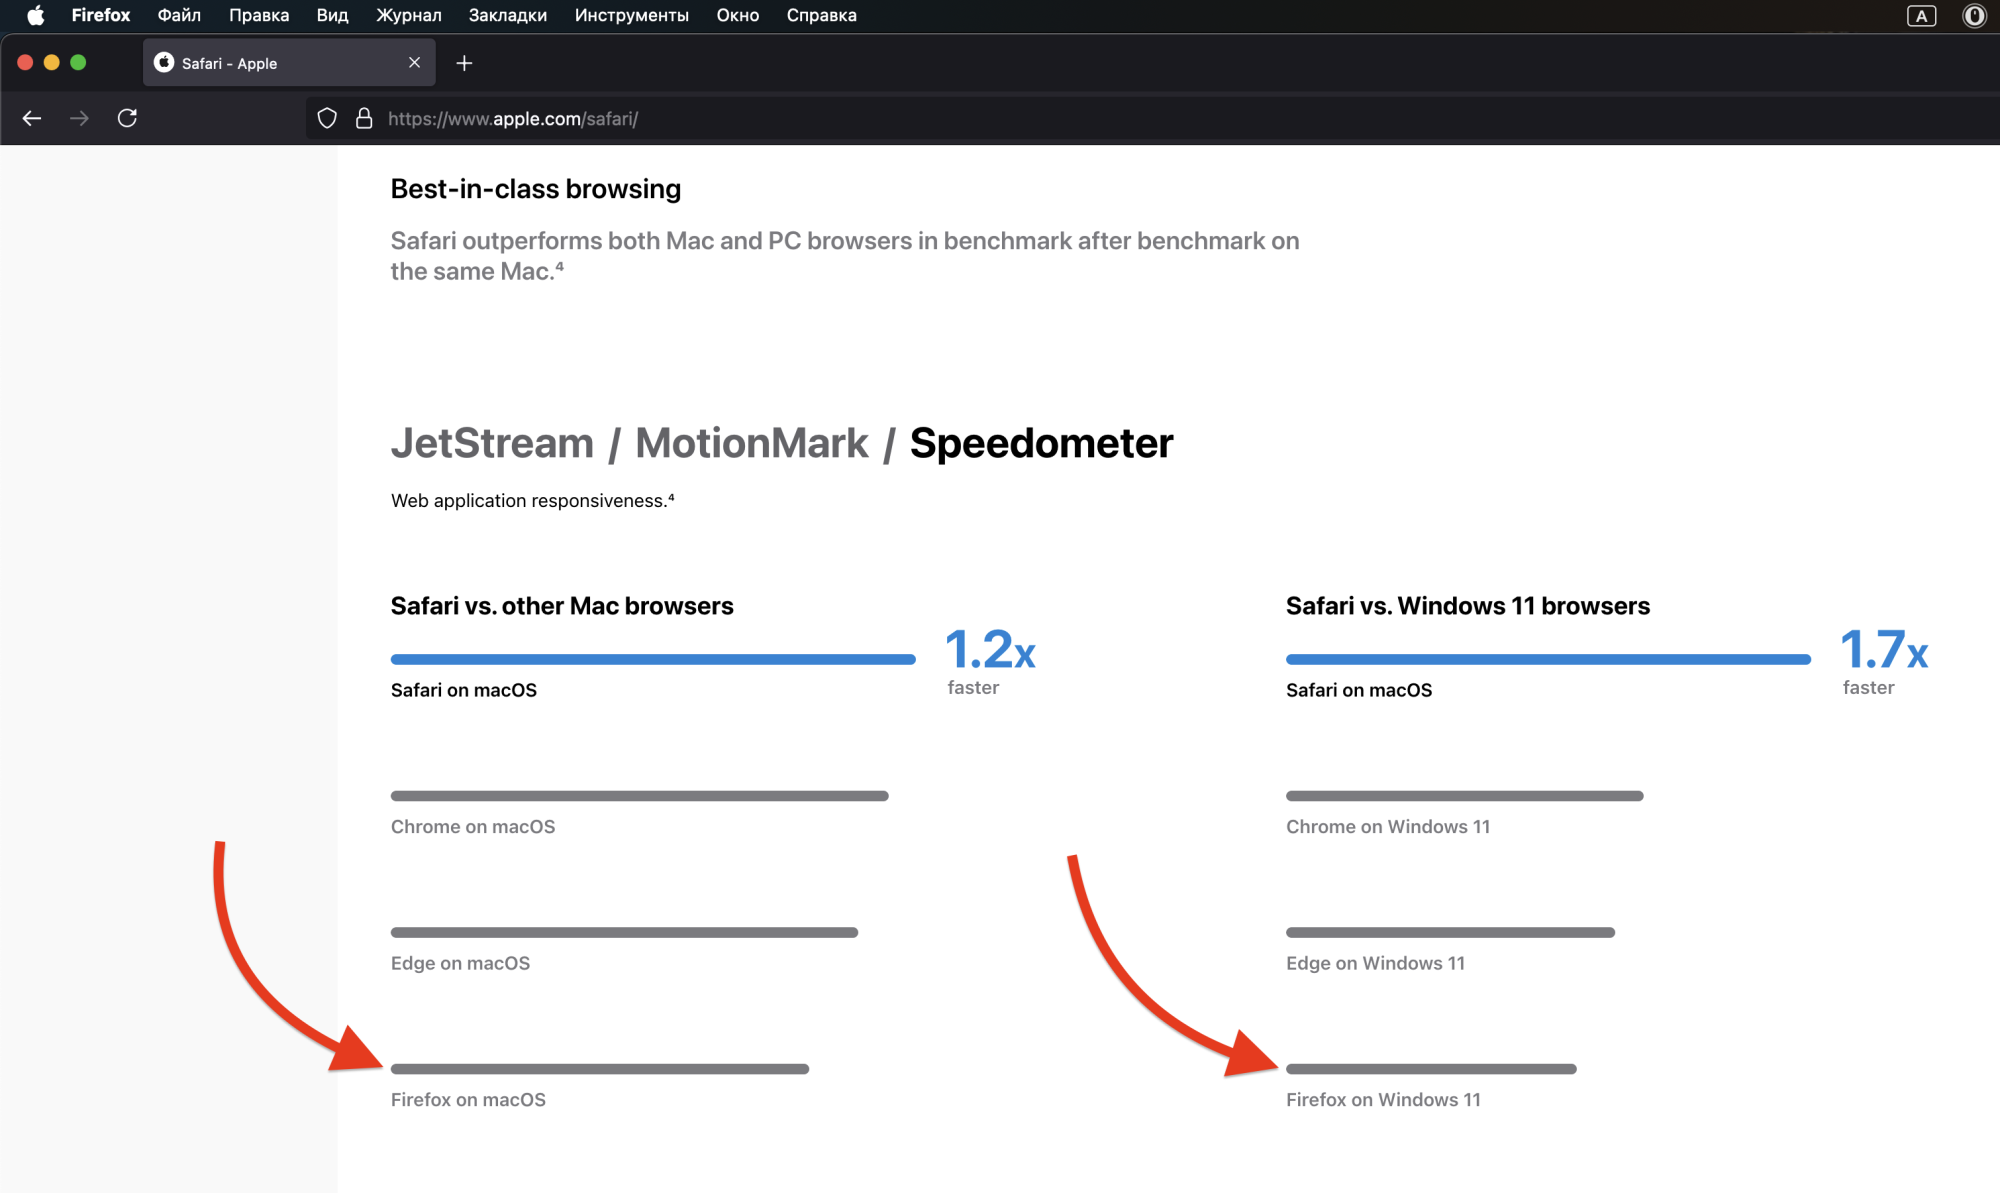The image size is (2000, 1193).
Task: Go back to previous page
Action: coord(32,118)
